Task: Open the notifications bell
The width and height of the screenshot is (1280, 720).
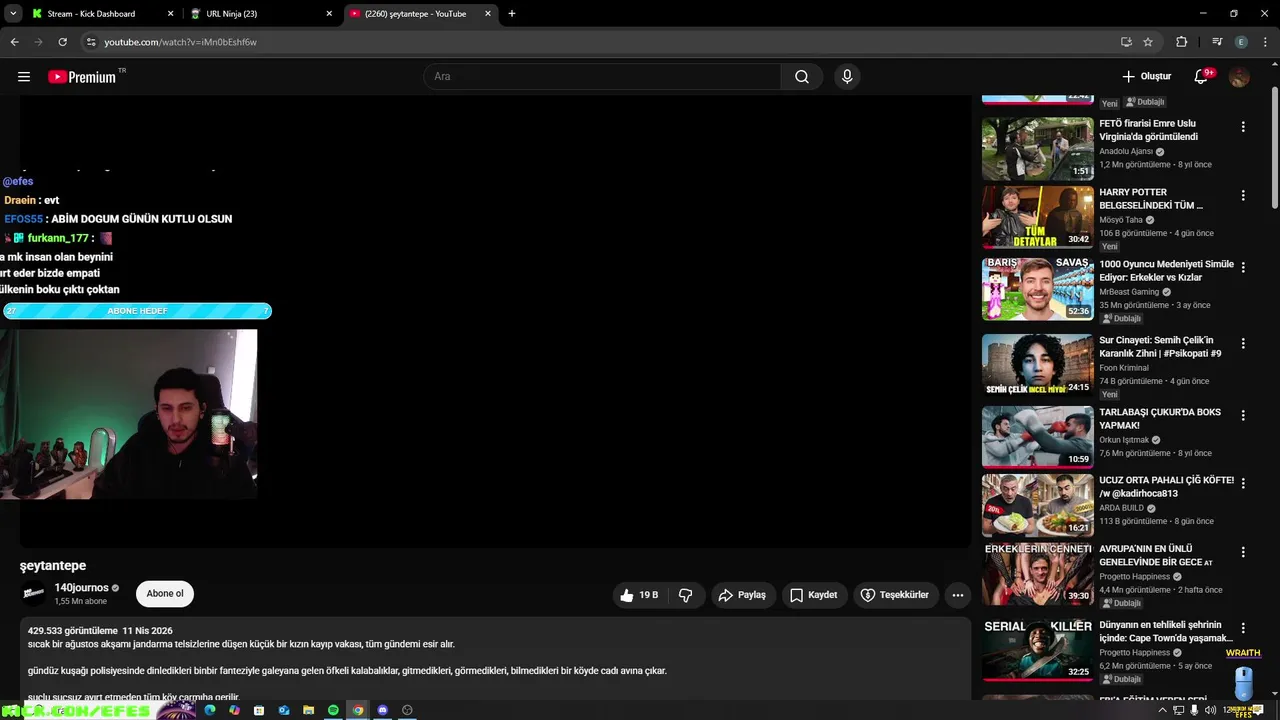Action: coord(1202,77)
